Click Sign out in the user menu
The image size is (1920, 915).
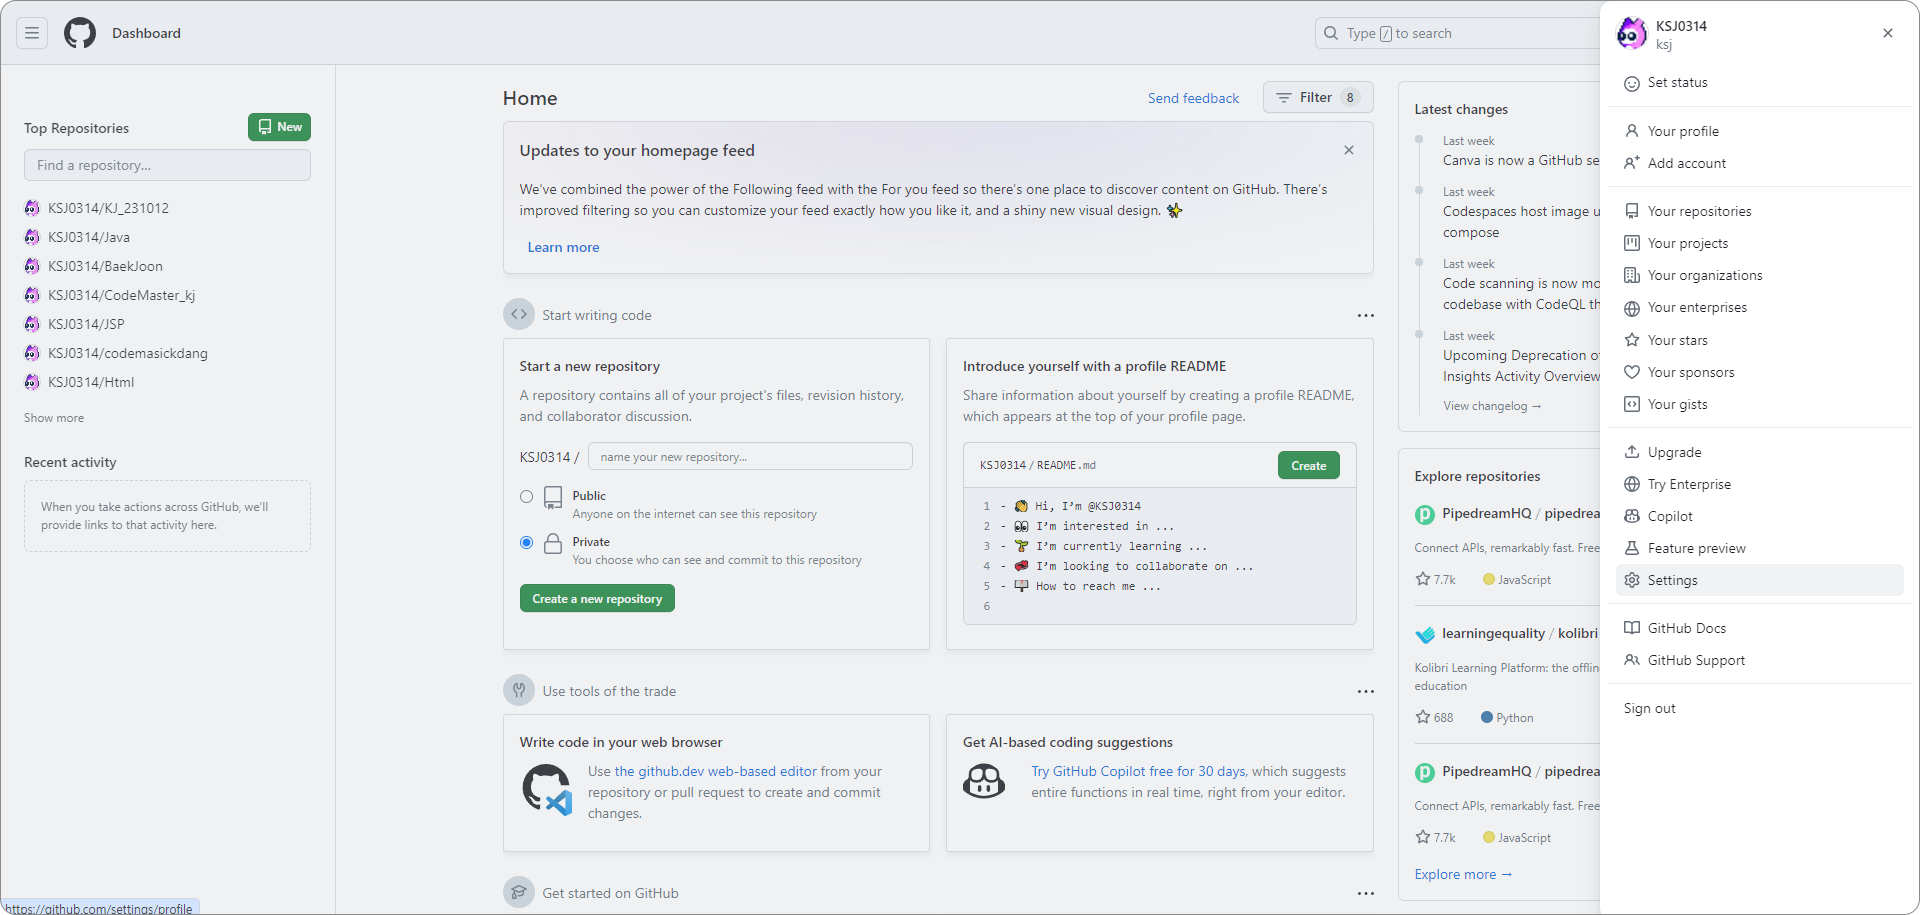coord(1760,708)
